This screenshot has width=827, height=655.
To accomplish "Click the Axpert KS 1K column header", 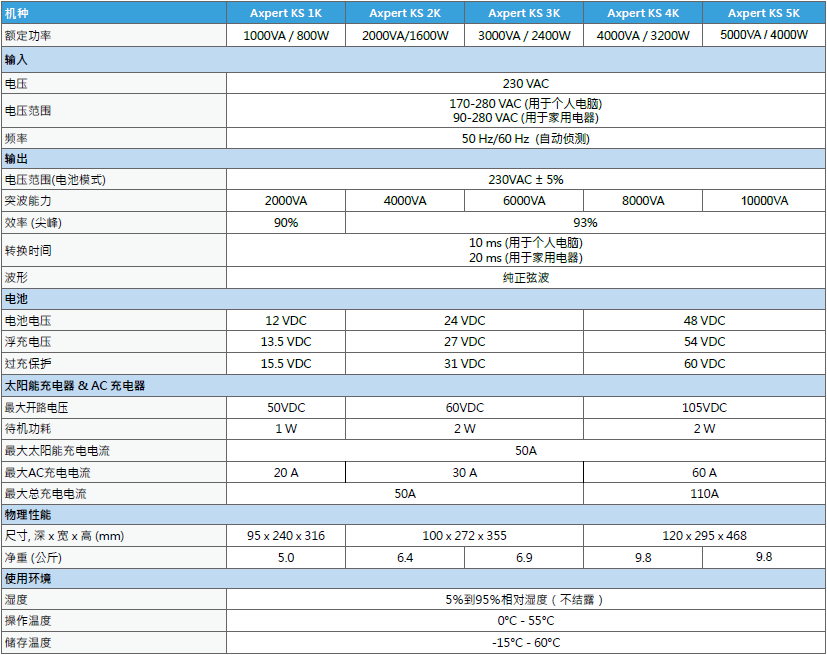I will 286,13.
